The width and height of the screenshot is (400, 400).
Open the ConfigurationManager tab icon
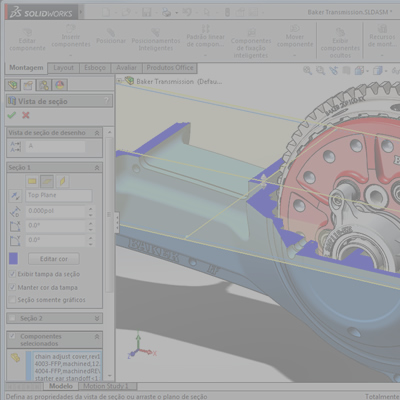tap(44, 85)
